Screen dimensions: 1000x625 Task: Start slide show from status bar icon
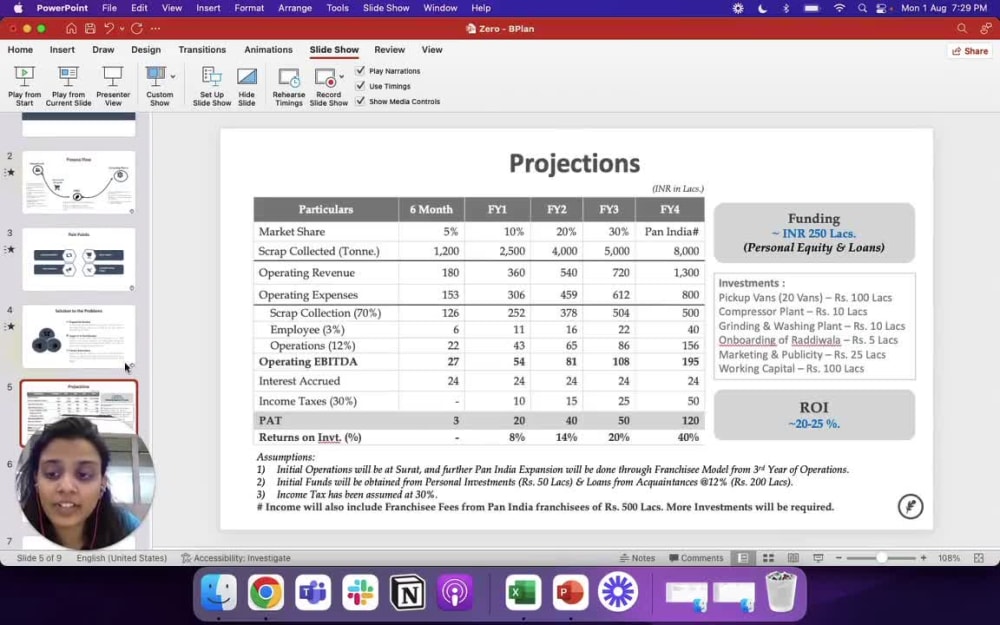click(818, 558)
